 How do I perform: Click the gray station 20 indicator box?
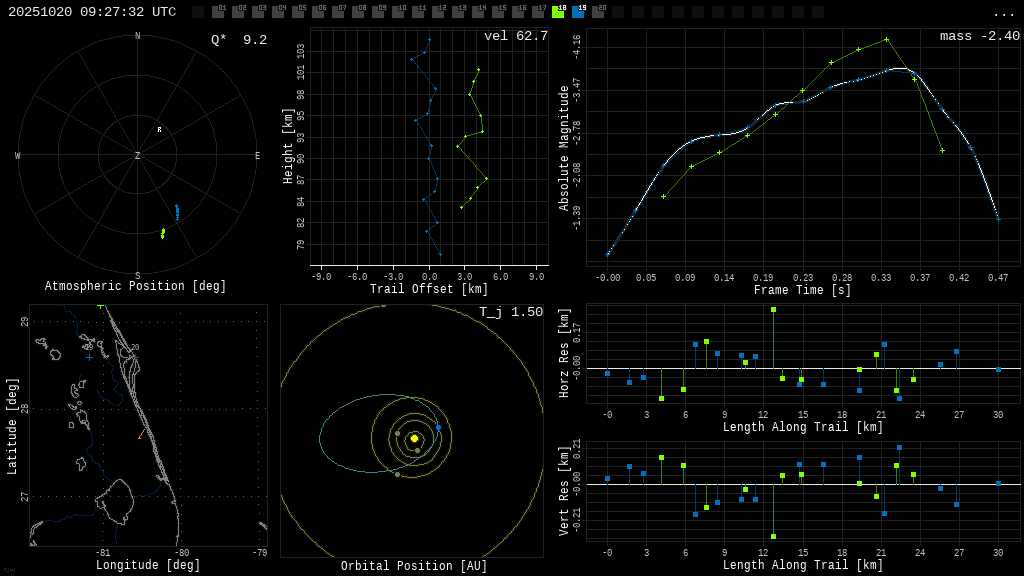[598, 12]
